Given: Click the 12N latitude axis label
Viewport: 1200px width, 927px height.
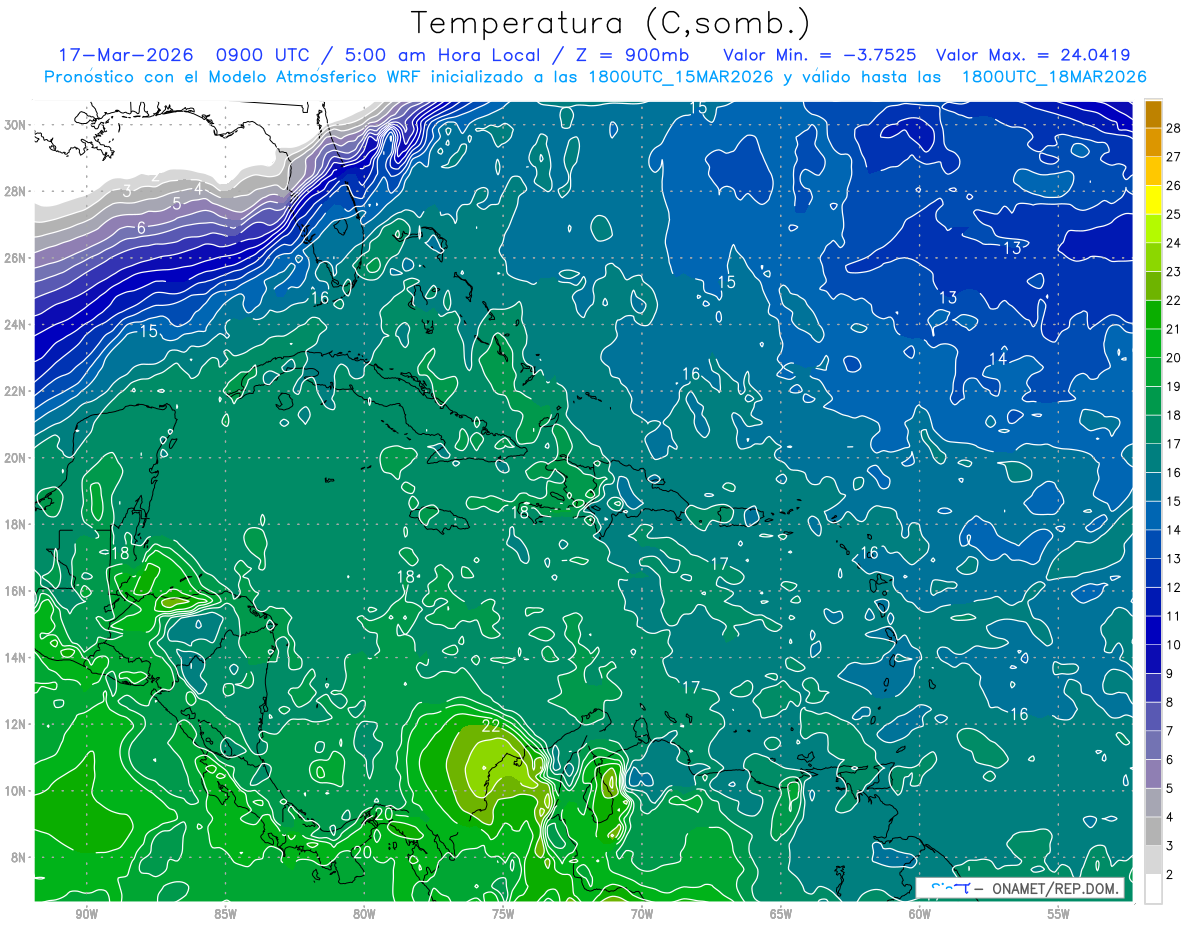Looking at the screenshot, I should [15, 724].
